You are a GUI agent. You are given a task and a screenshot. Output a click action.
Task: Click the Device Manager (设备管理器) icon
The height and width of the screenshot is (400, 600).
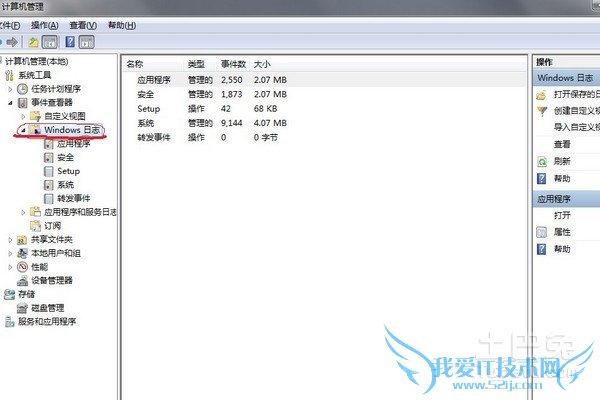(23, 281)
